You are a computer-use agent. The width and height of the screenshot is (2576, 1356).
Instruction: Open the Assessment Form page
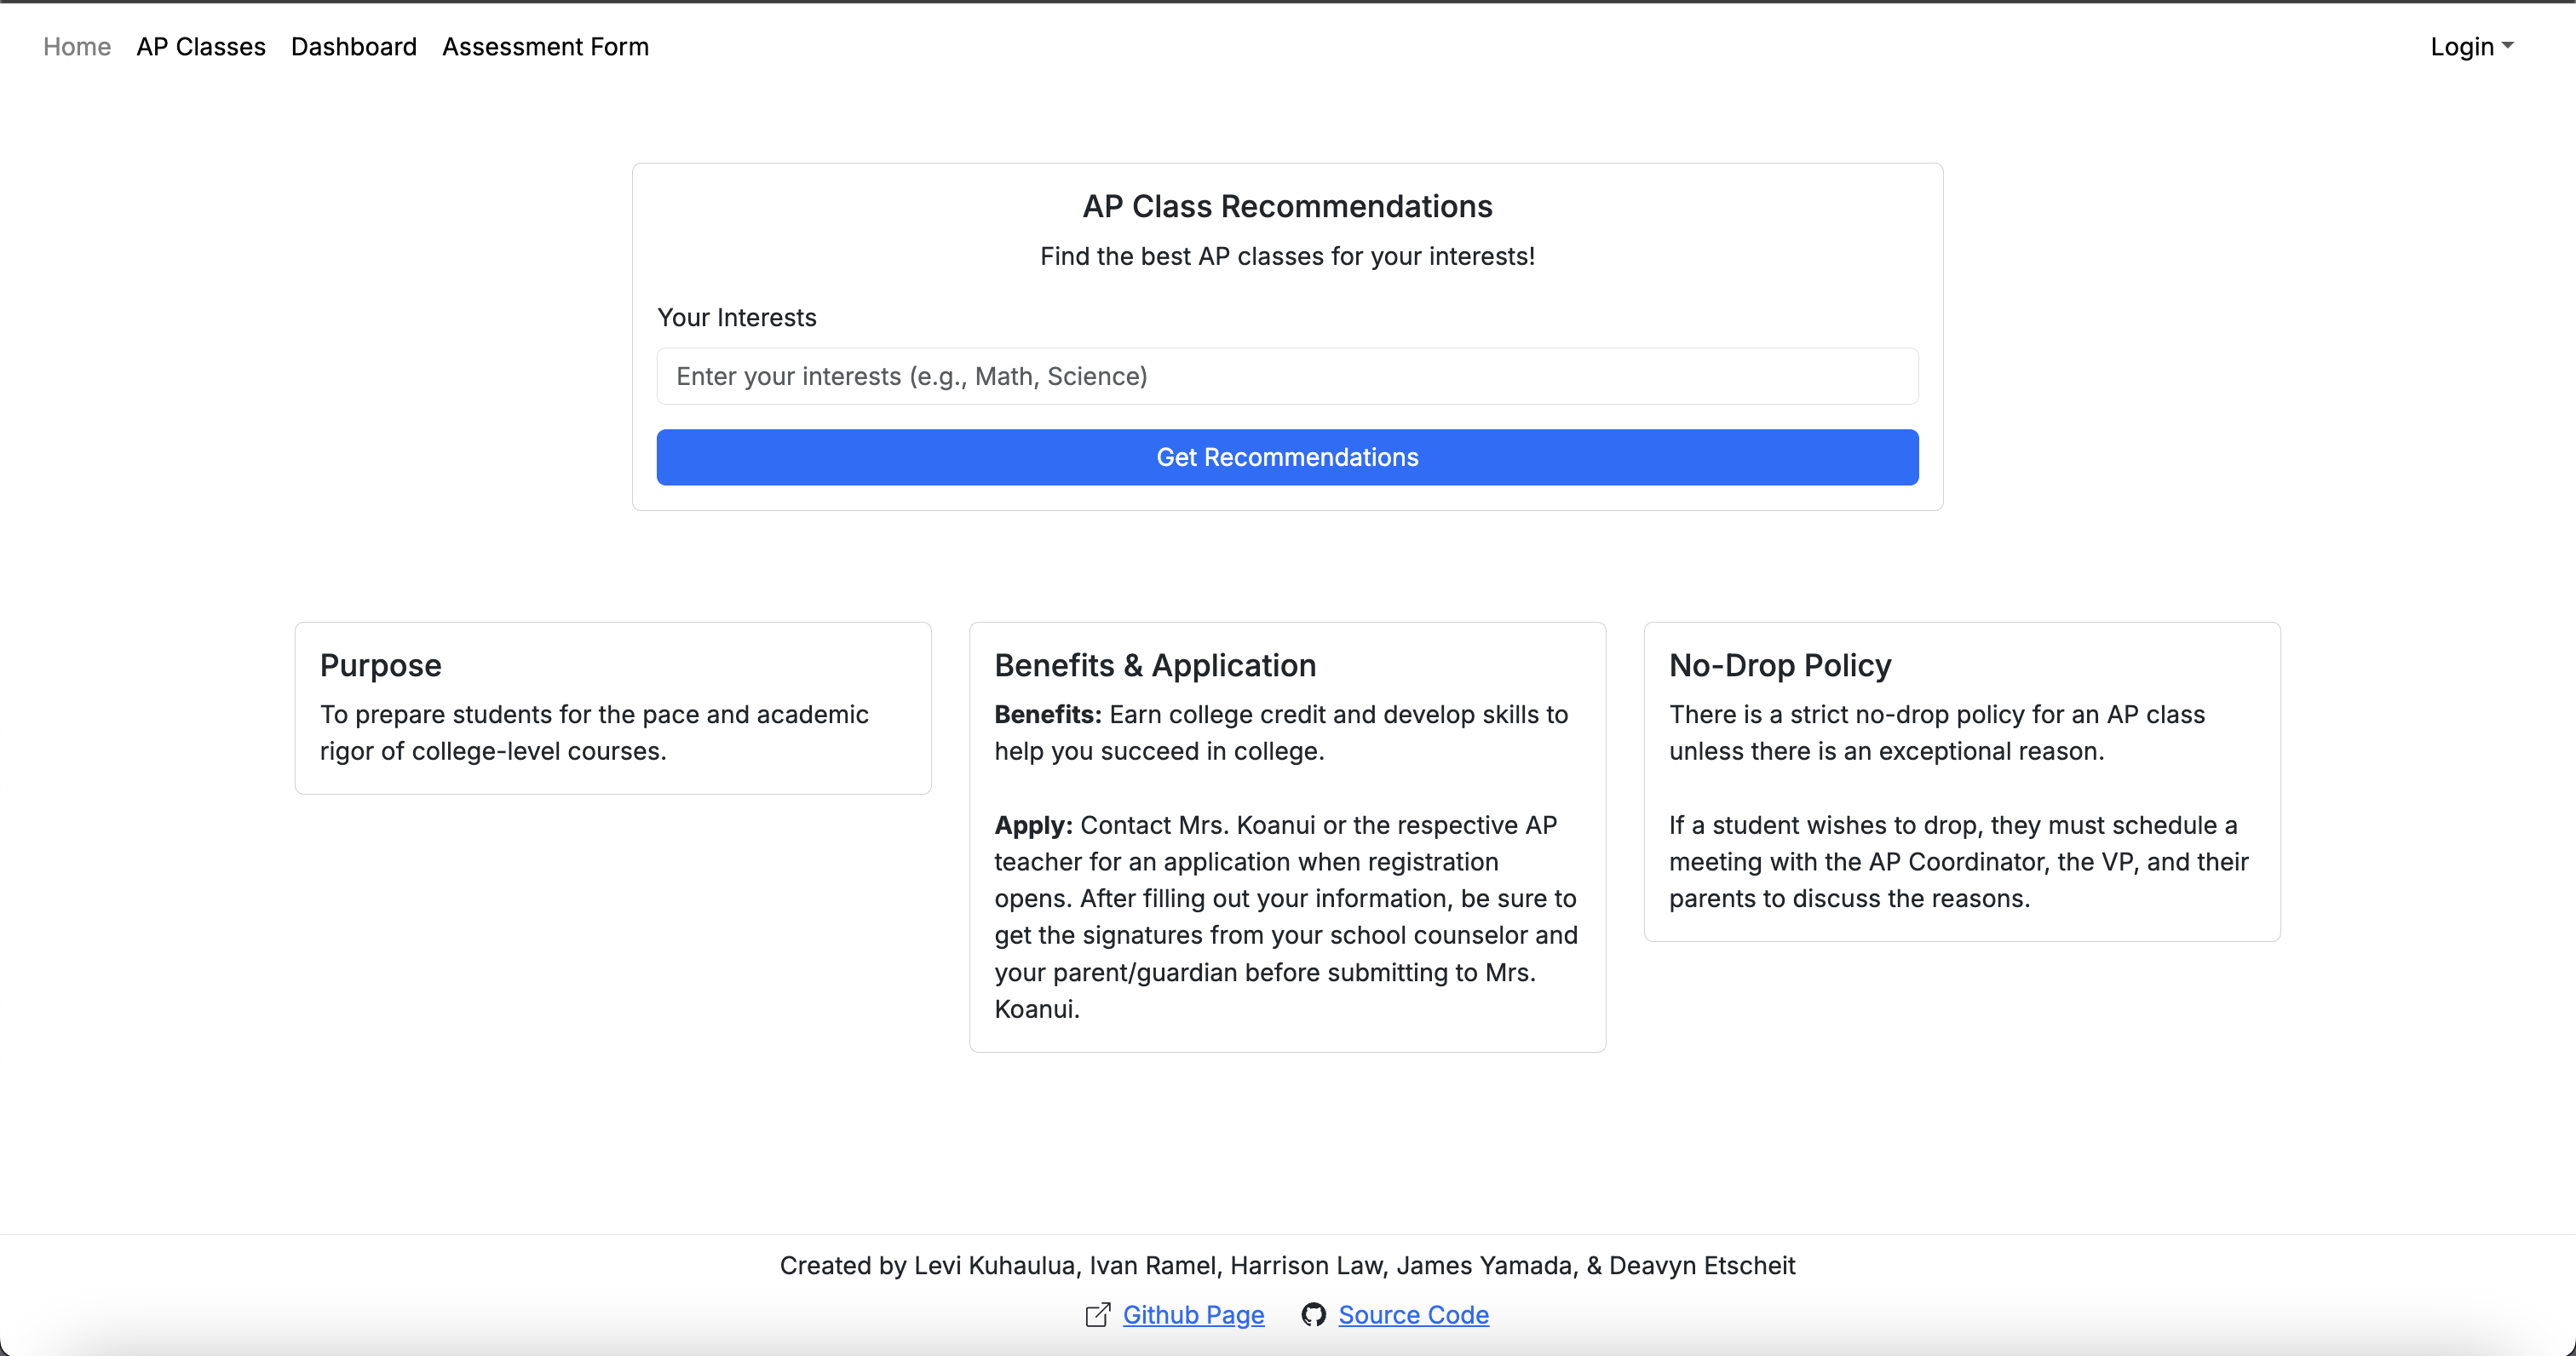[545, 47]
